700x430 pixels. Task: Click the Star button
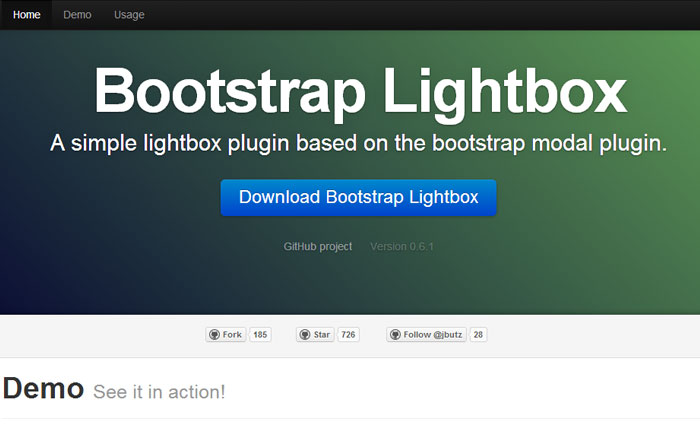[315, 334]
